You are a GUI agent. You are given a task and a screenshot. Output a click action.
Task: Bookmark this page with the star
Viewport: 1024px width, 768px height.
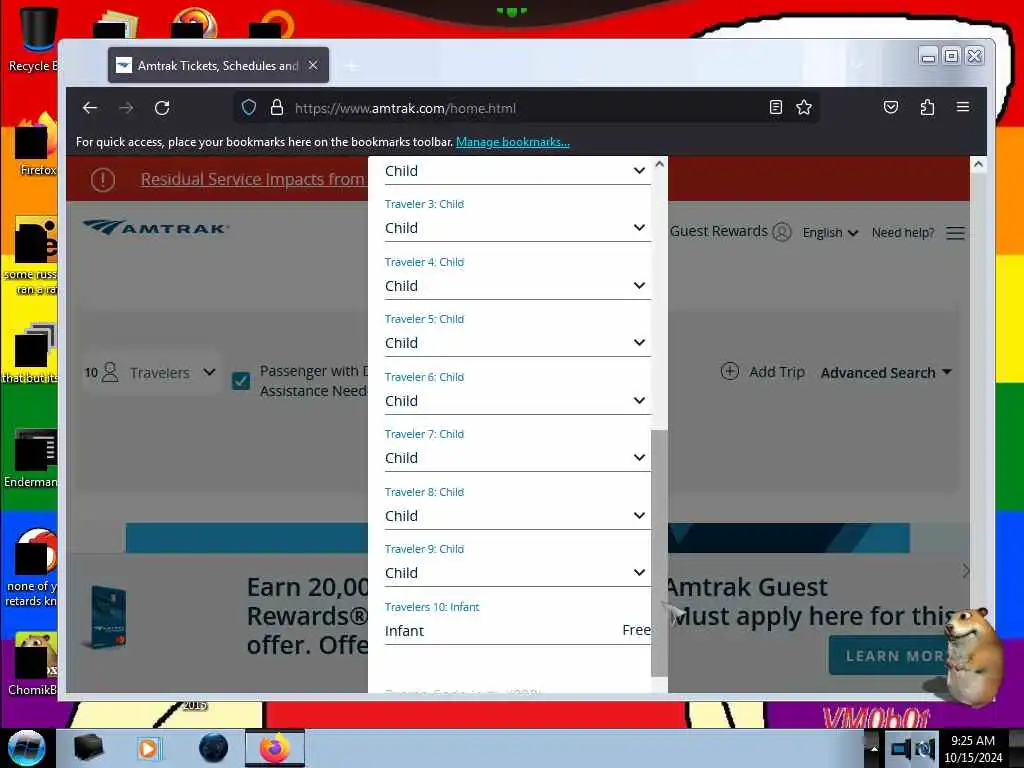(x=804, y=108)
